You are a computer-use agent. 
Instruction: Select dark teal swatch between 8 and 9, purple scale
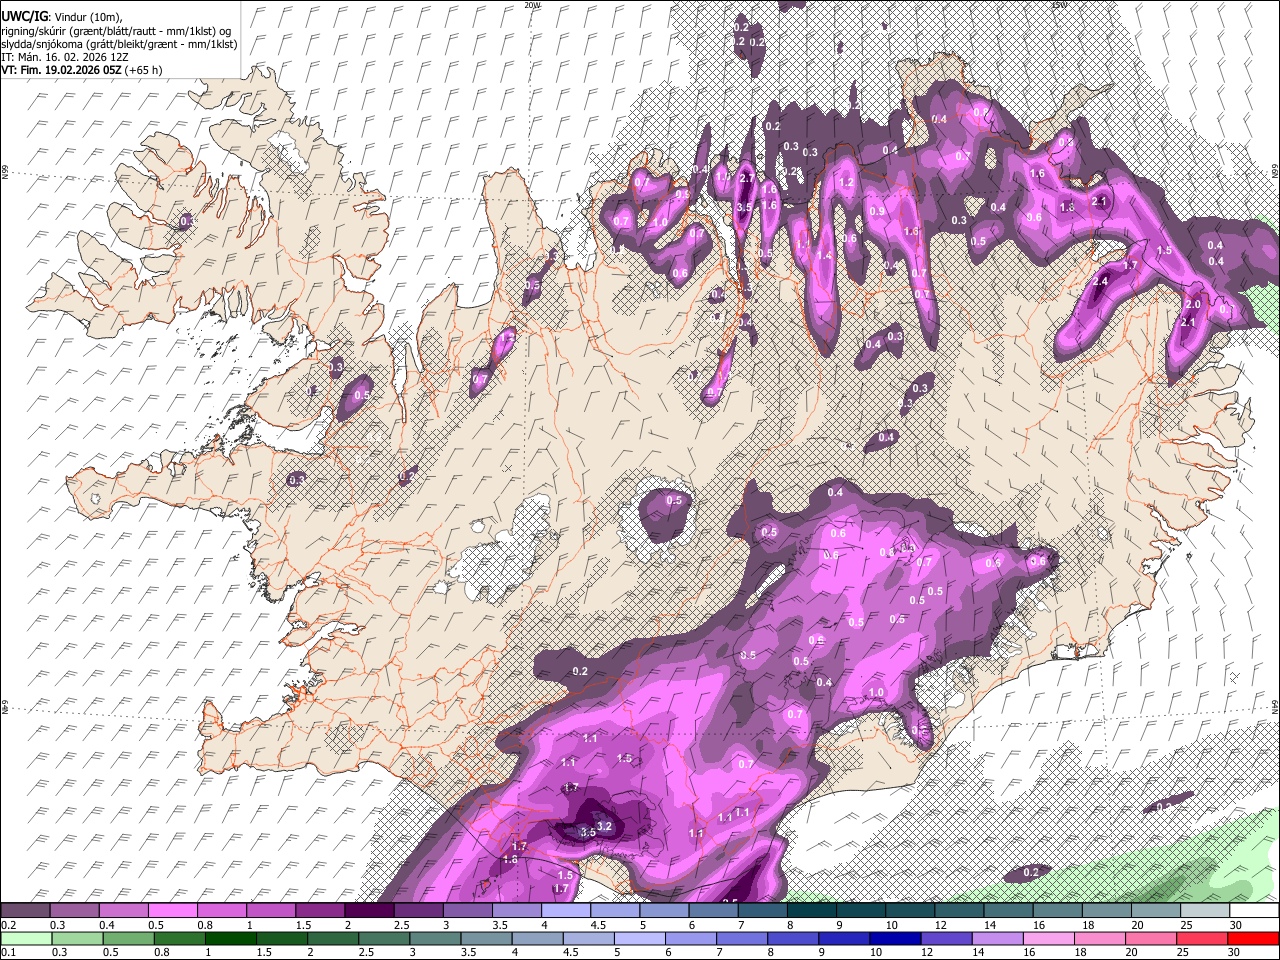coord(812,911)
